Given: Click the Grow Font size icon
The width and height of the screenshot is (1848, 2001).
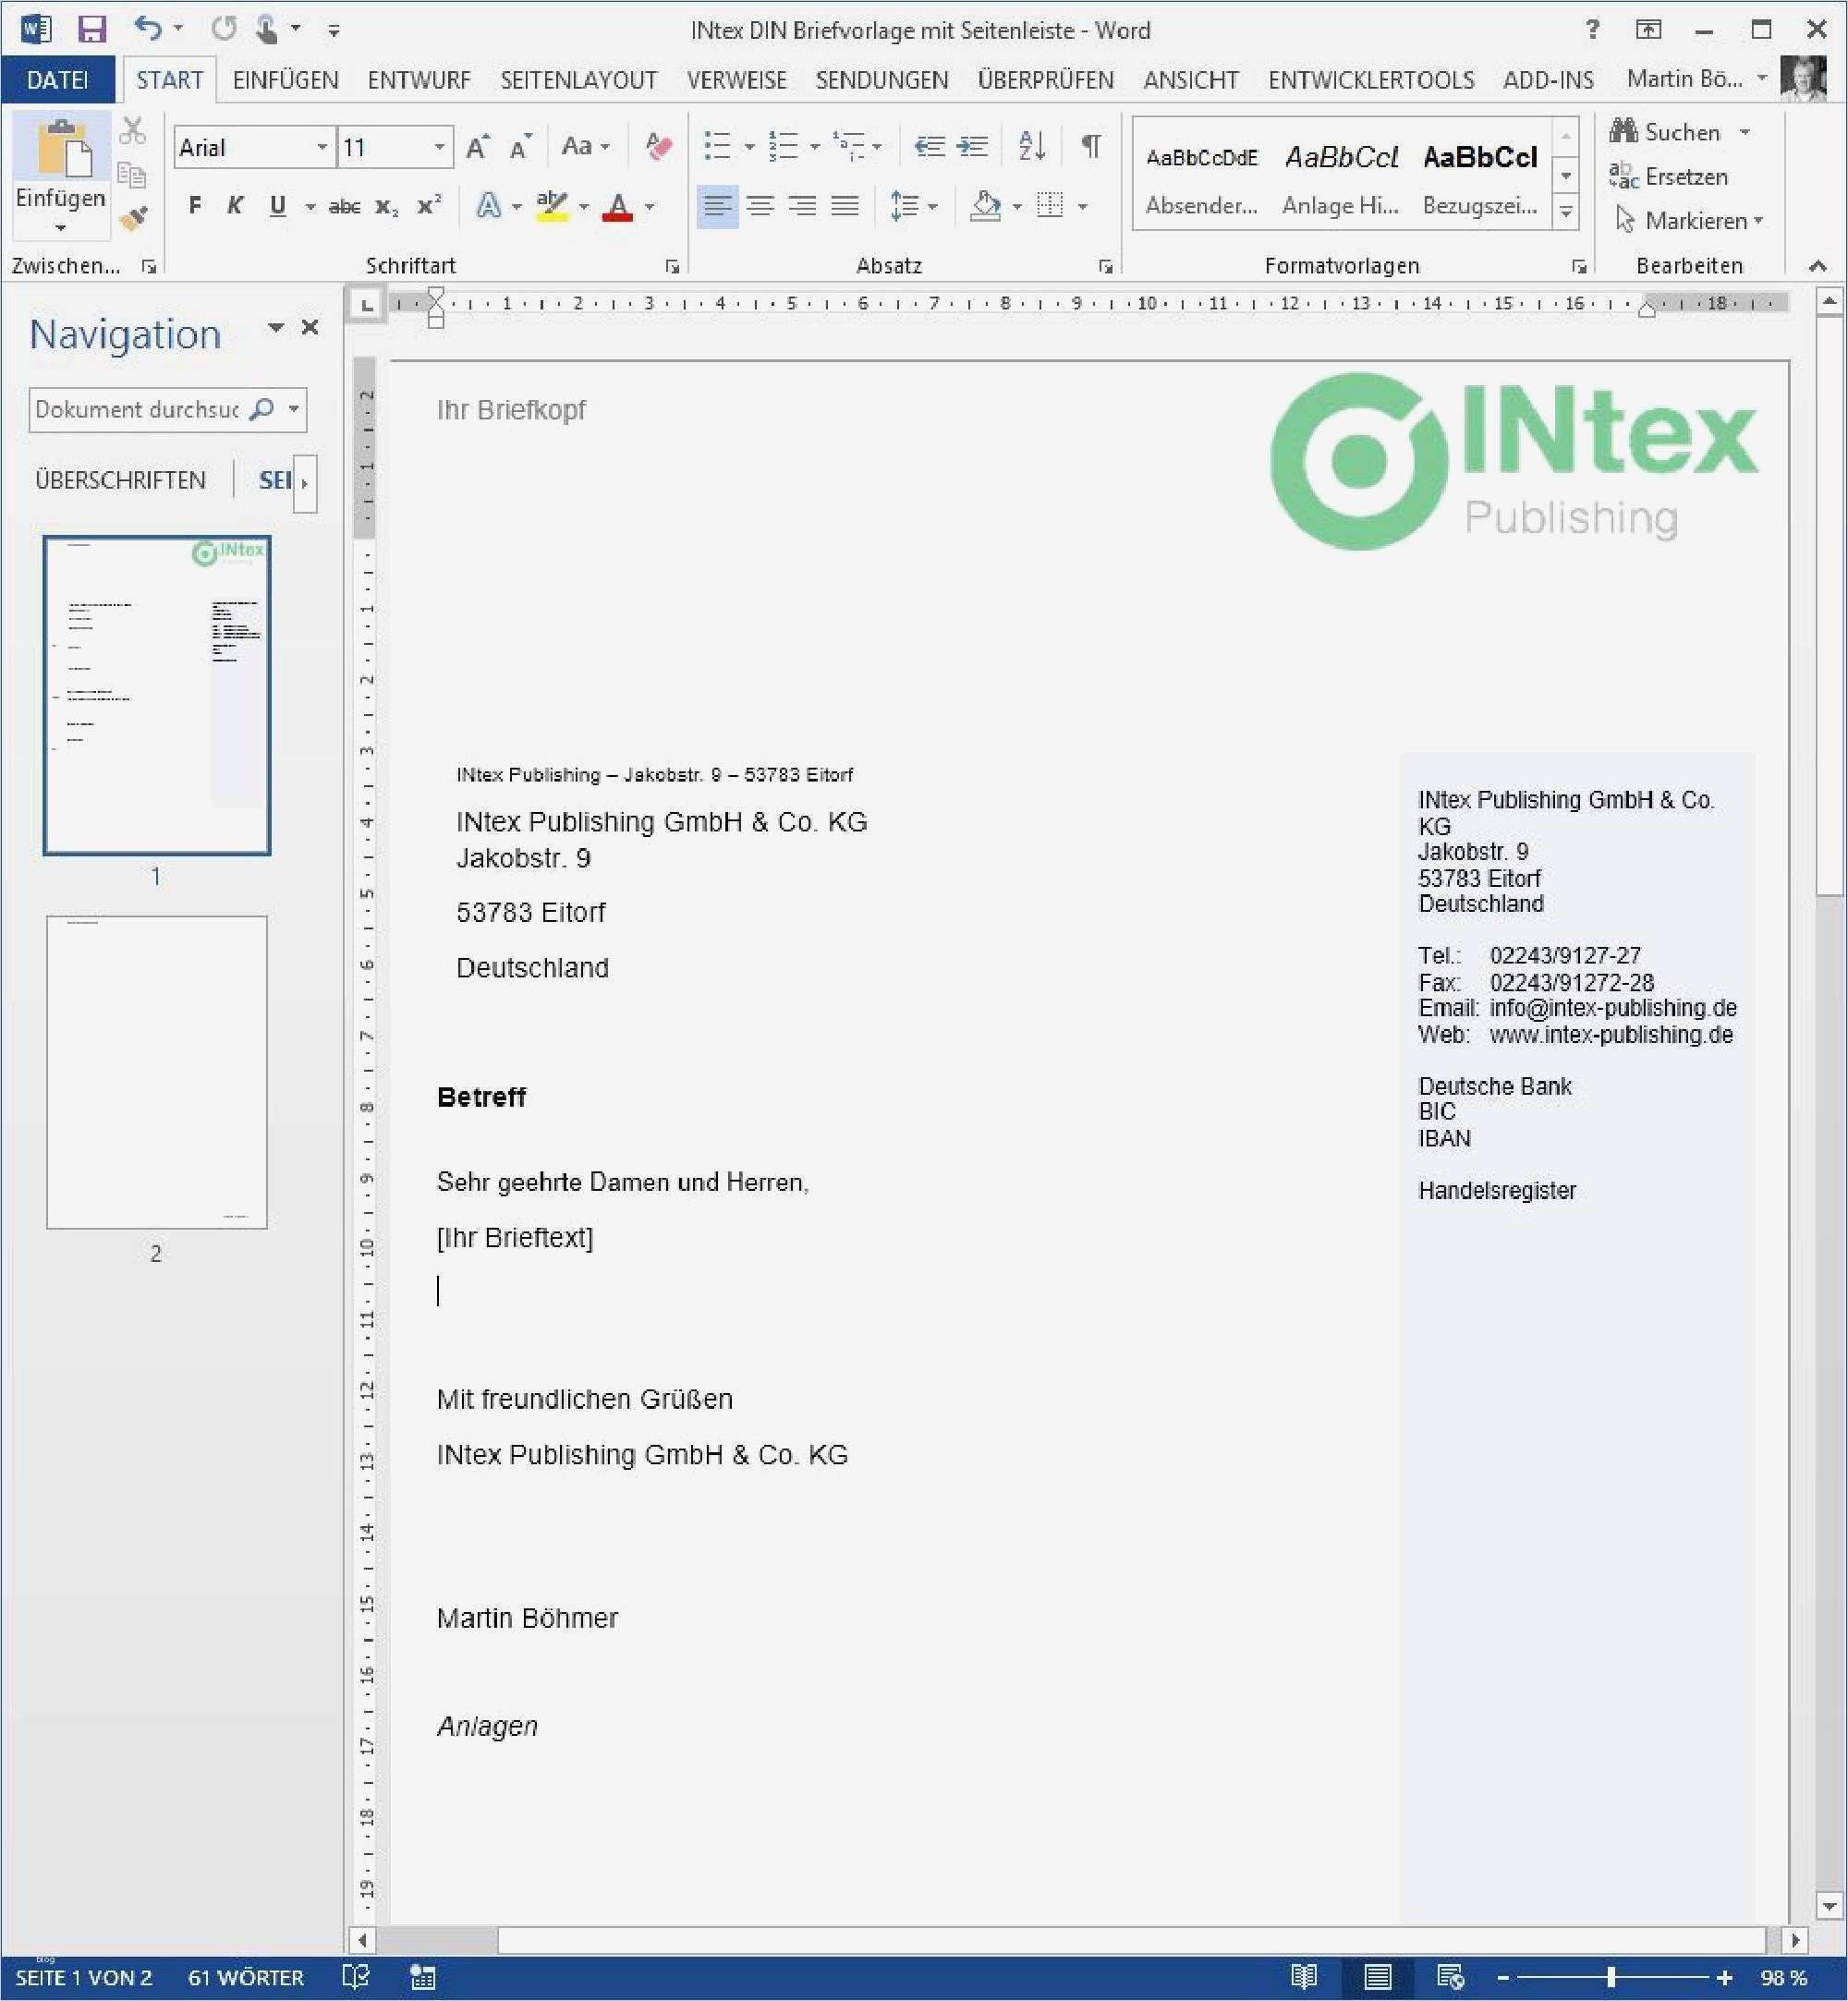Looking at the screenshot, I should [x=477, y=148].
